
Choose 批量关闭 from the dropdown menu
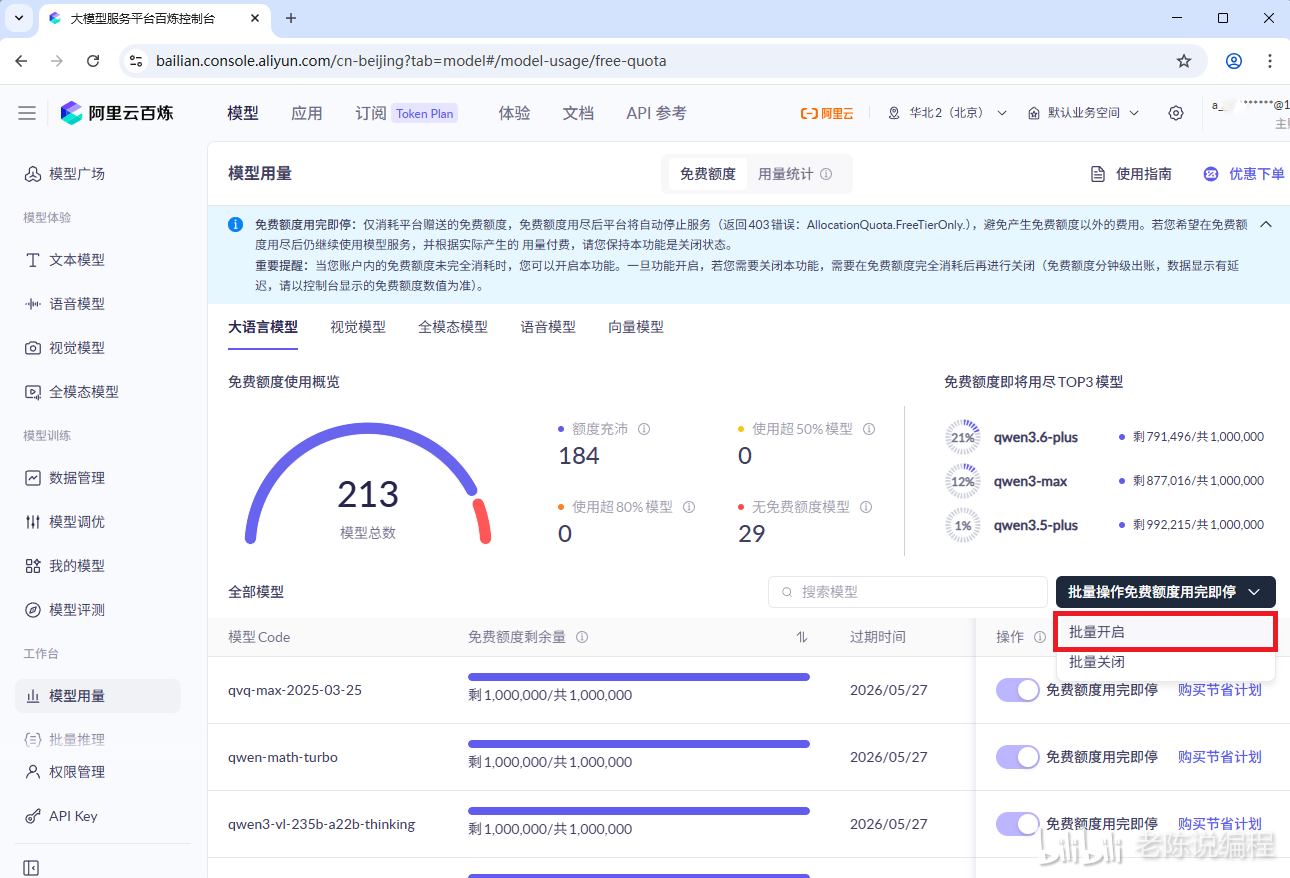click(1166, 662)
